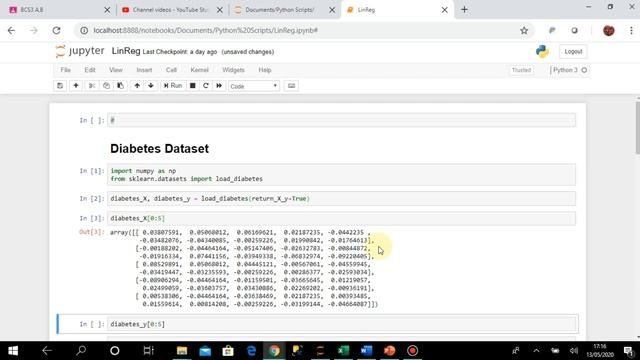Switch to Channel videos YouTube Studio tab
The height and width of the screenshot is (360, 640).
pyautogui.click(x=171, y=10)
